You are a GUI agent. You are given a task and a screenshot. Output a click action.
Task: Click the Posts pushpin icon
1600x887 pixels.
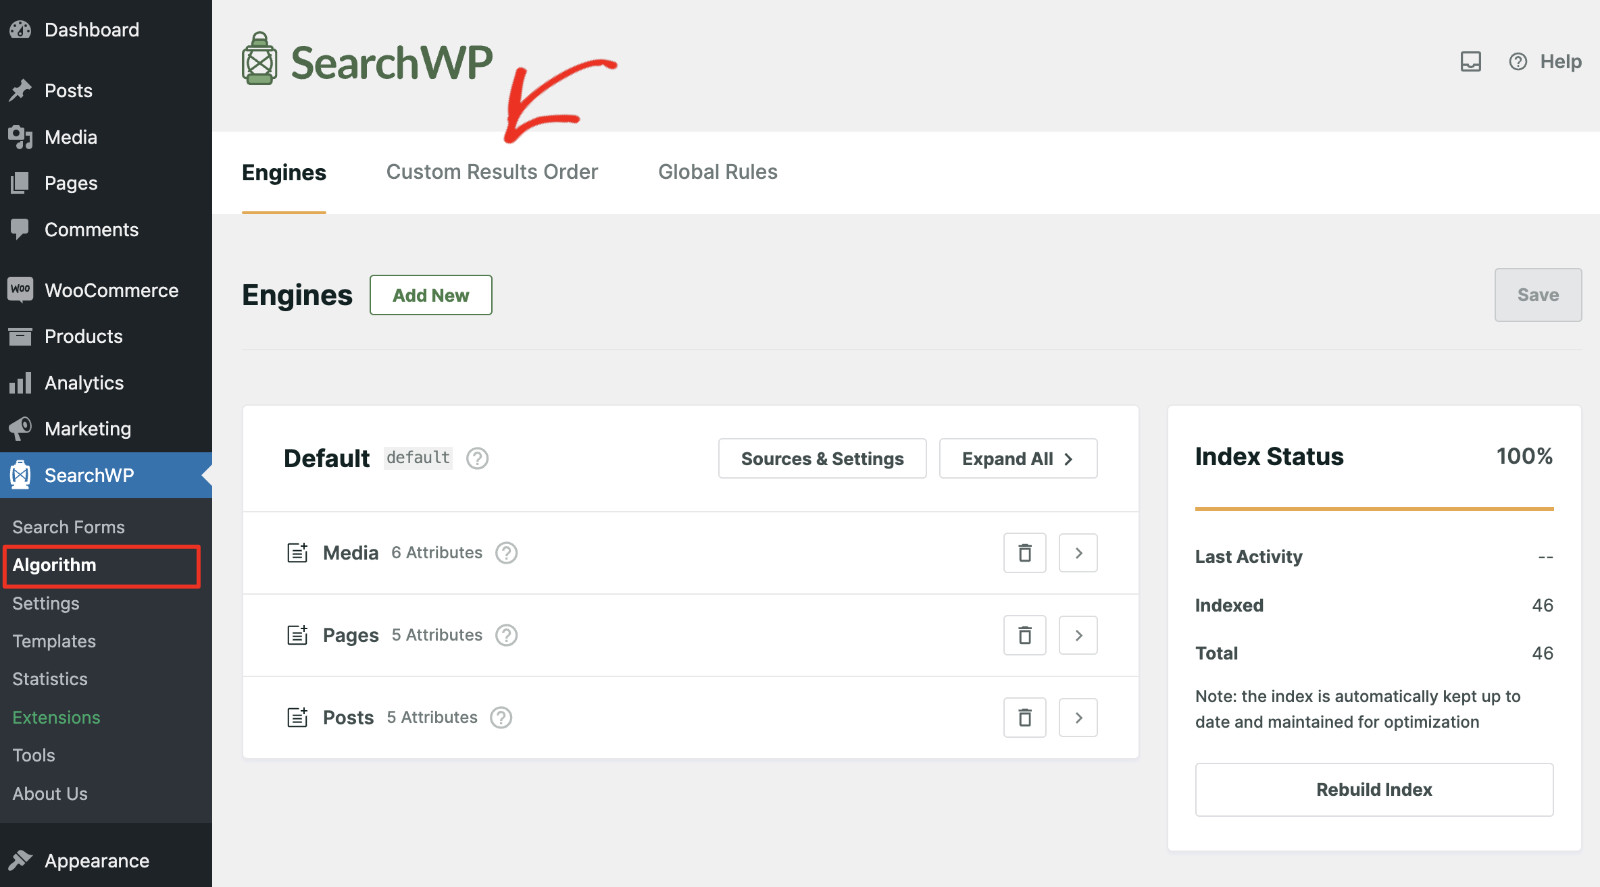[x=20, y=91]
